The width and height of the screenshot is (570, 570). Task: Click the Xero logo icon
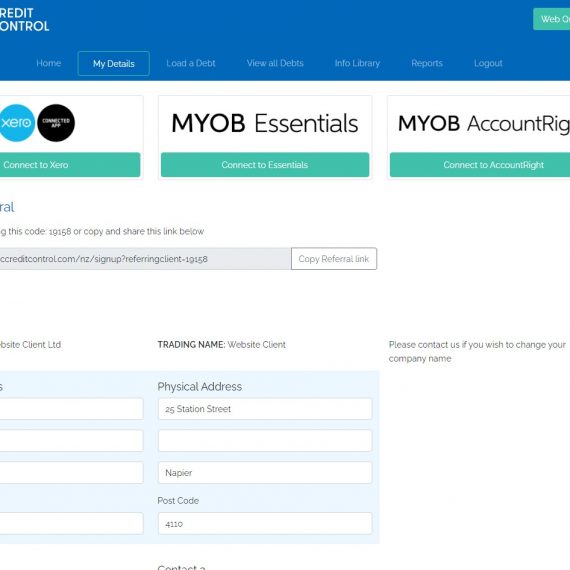coord(17,123)
